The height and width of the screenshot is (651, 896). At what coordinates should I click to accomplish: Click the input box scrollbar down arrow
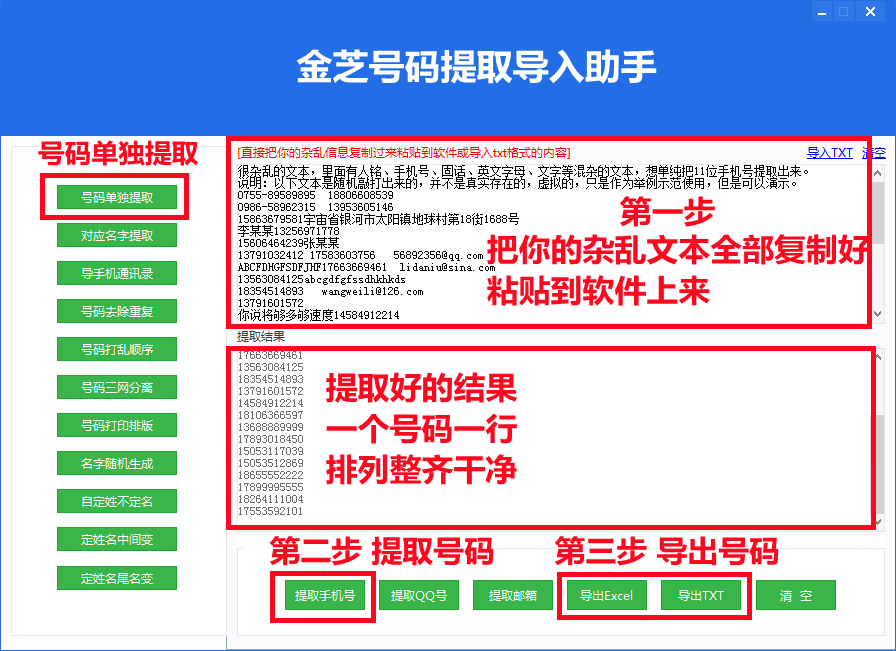[x=878, y=314]
